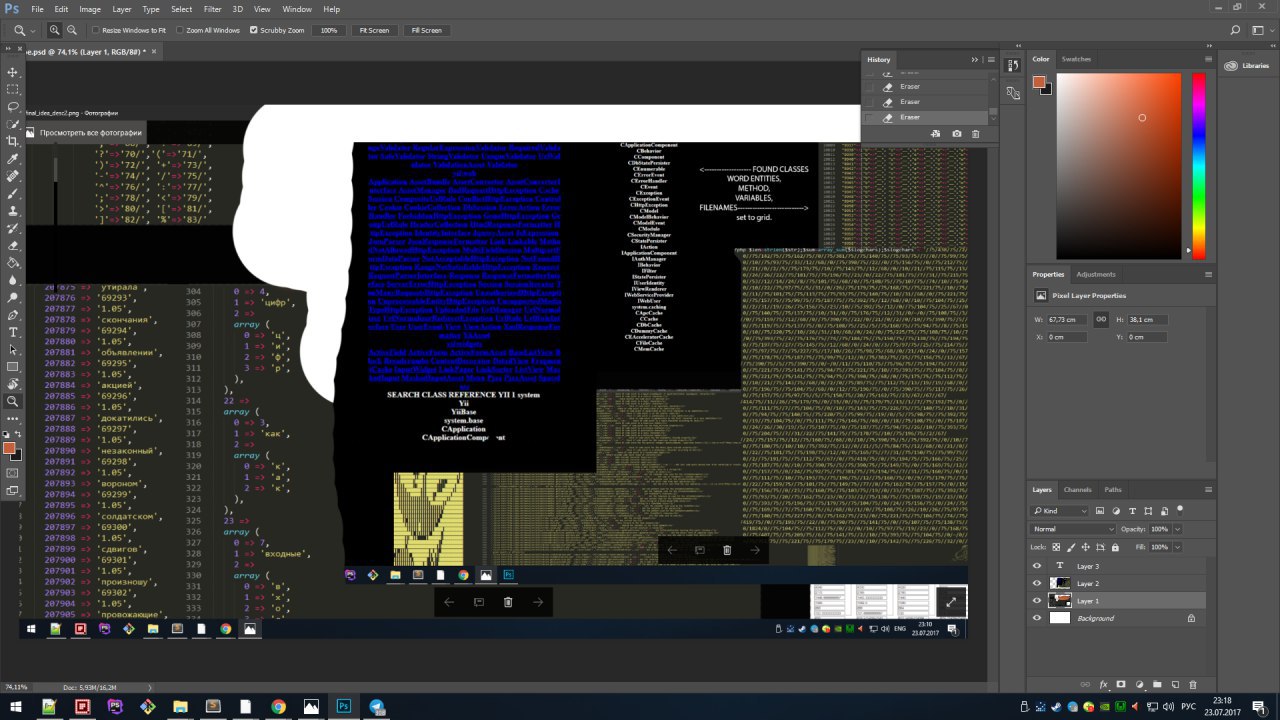Screen dimensions: 1280x720
Task: Select the Lasso tool
Action: [x=13, y=107]
